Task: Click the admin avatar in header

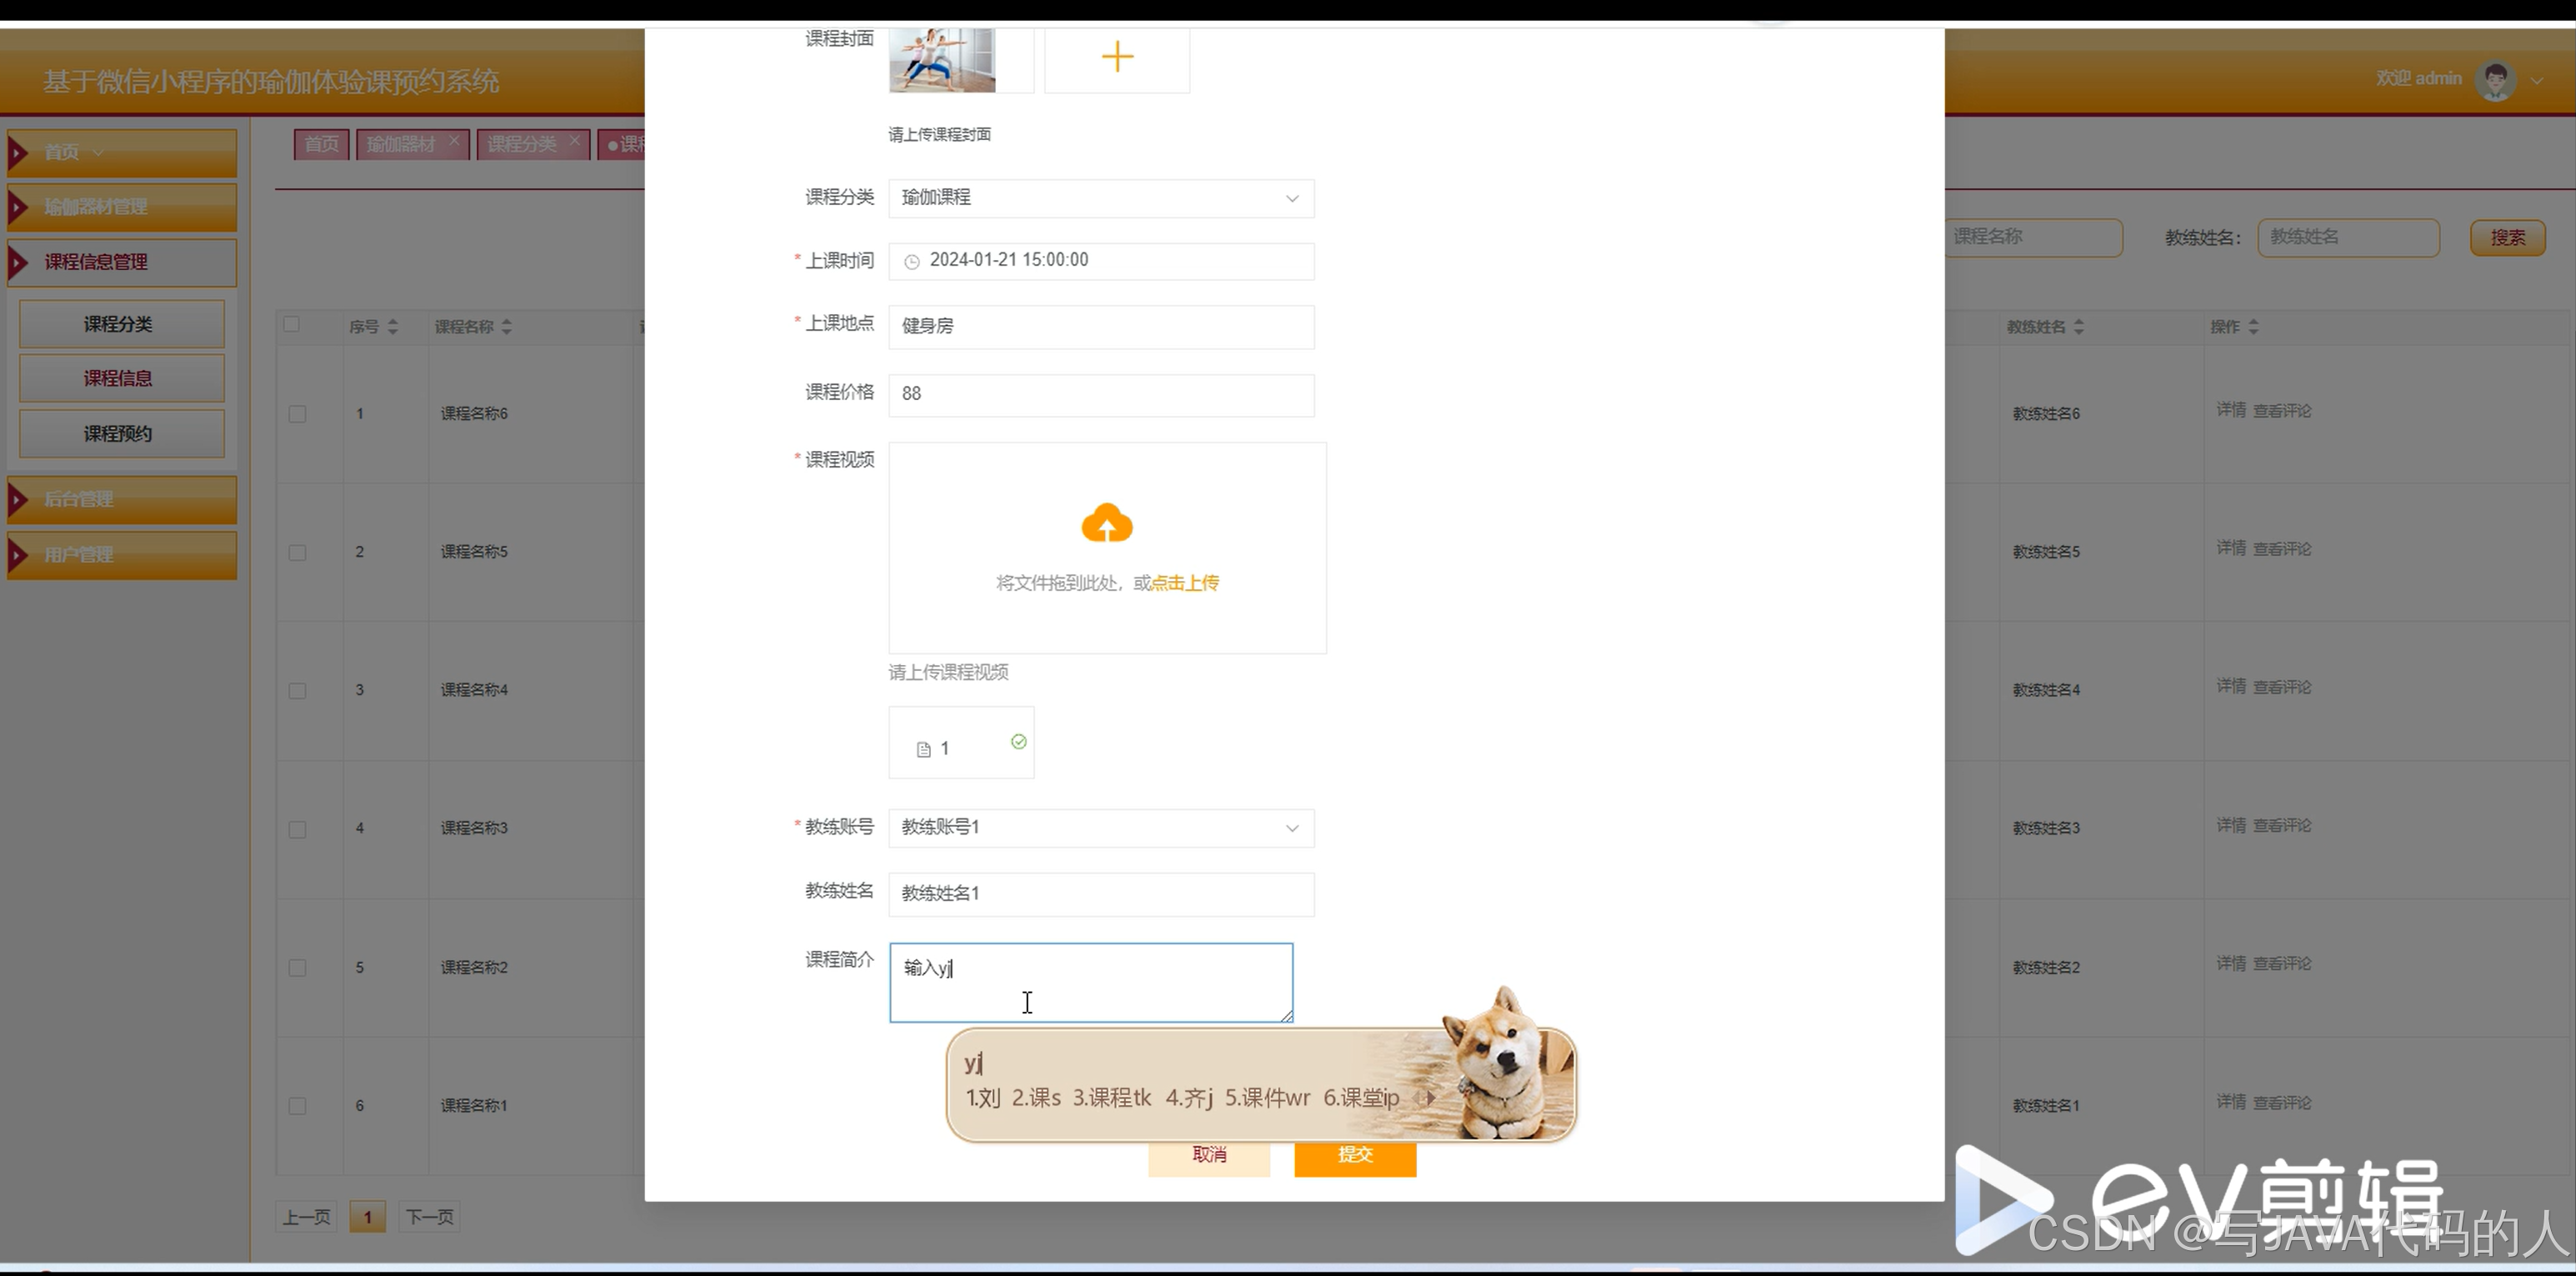Action: [2495, 80]
